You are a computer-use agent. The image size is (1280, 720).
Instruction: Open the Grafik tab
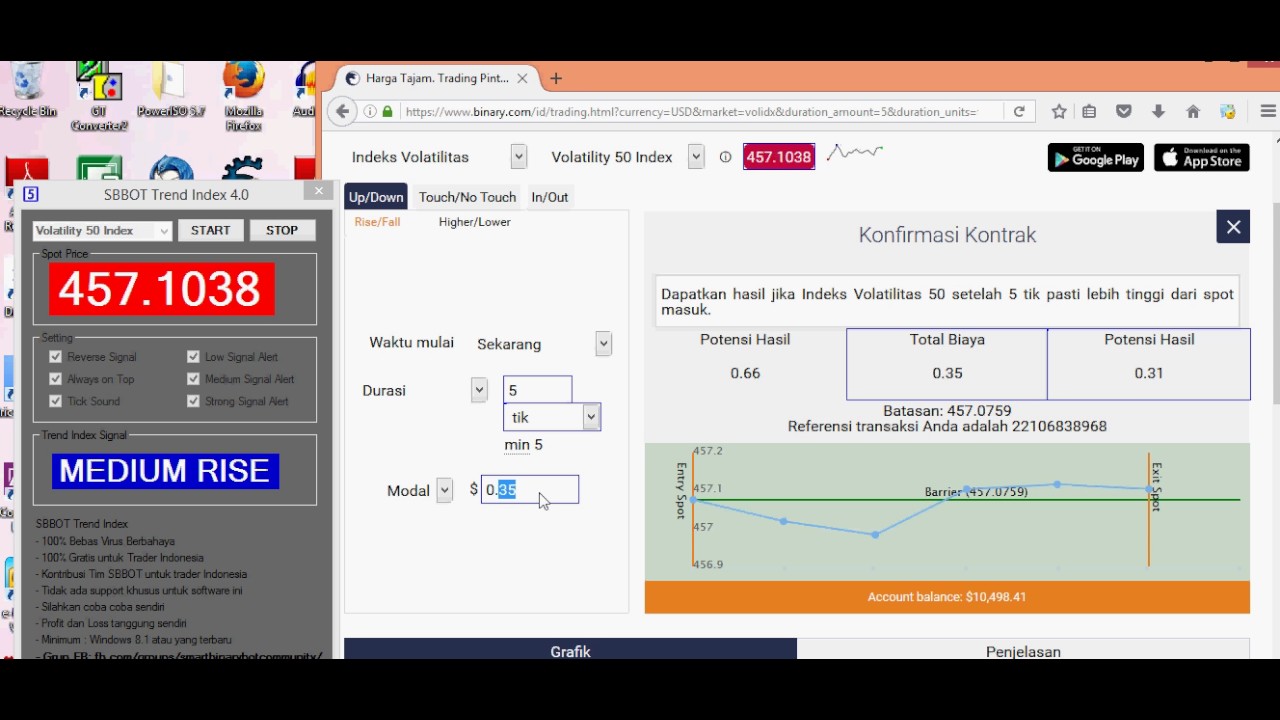click(570, 650)
